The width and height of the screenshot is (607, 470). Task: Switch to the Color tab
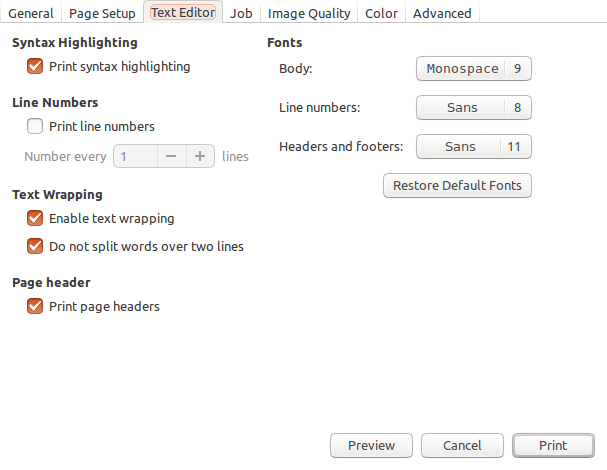381,13
